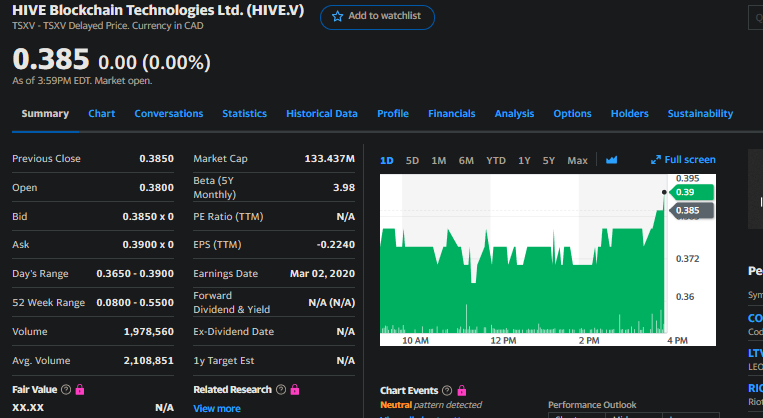Open the chart type area icon

point(612,160)
